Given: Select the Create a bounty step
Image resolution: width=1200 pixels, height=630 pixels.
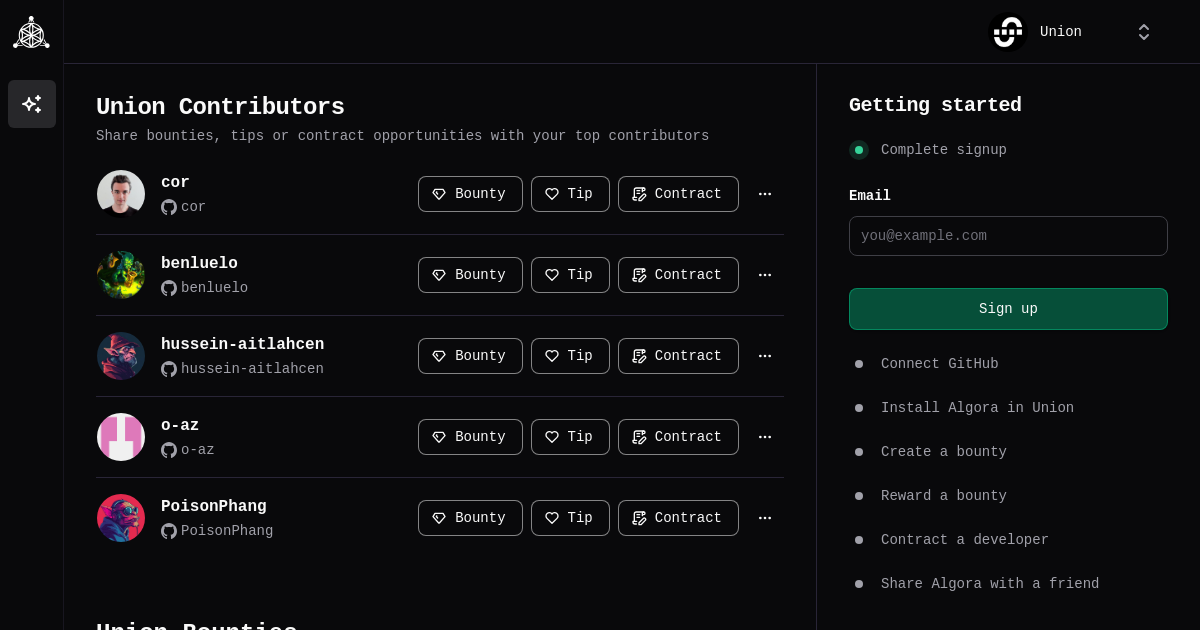Looking at the screenshot, I should (943, 452).
